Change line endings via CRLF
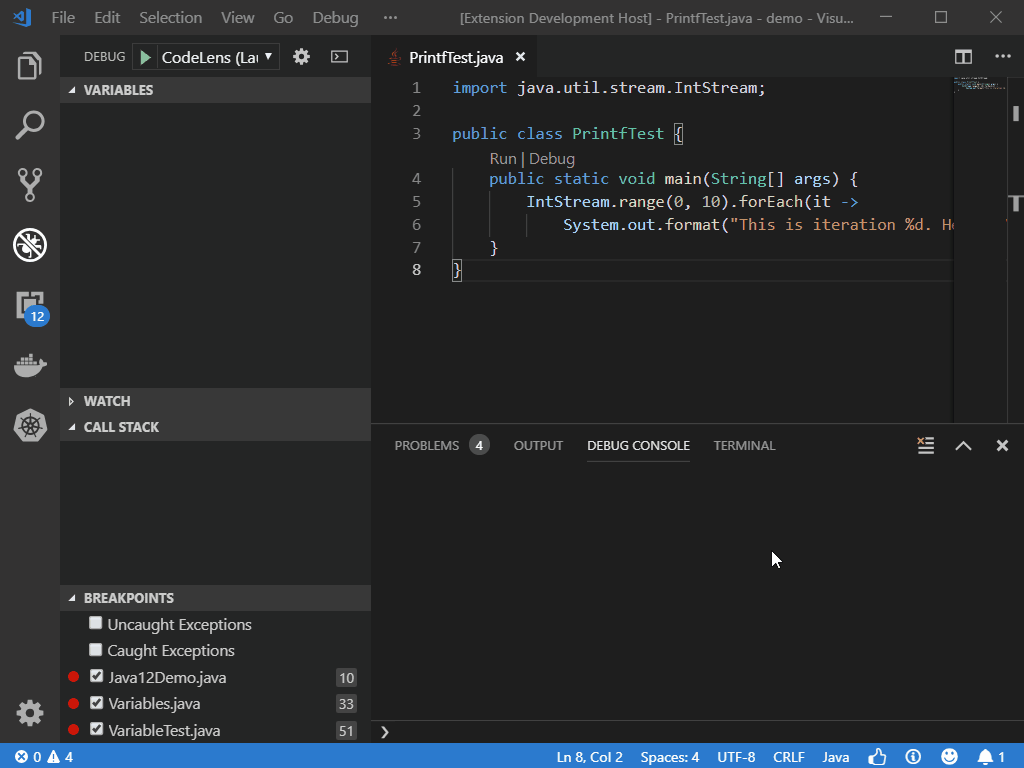Viewport: 1024px width, 768px height. [789, 757]
